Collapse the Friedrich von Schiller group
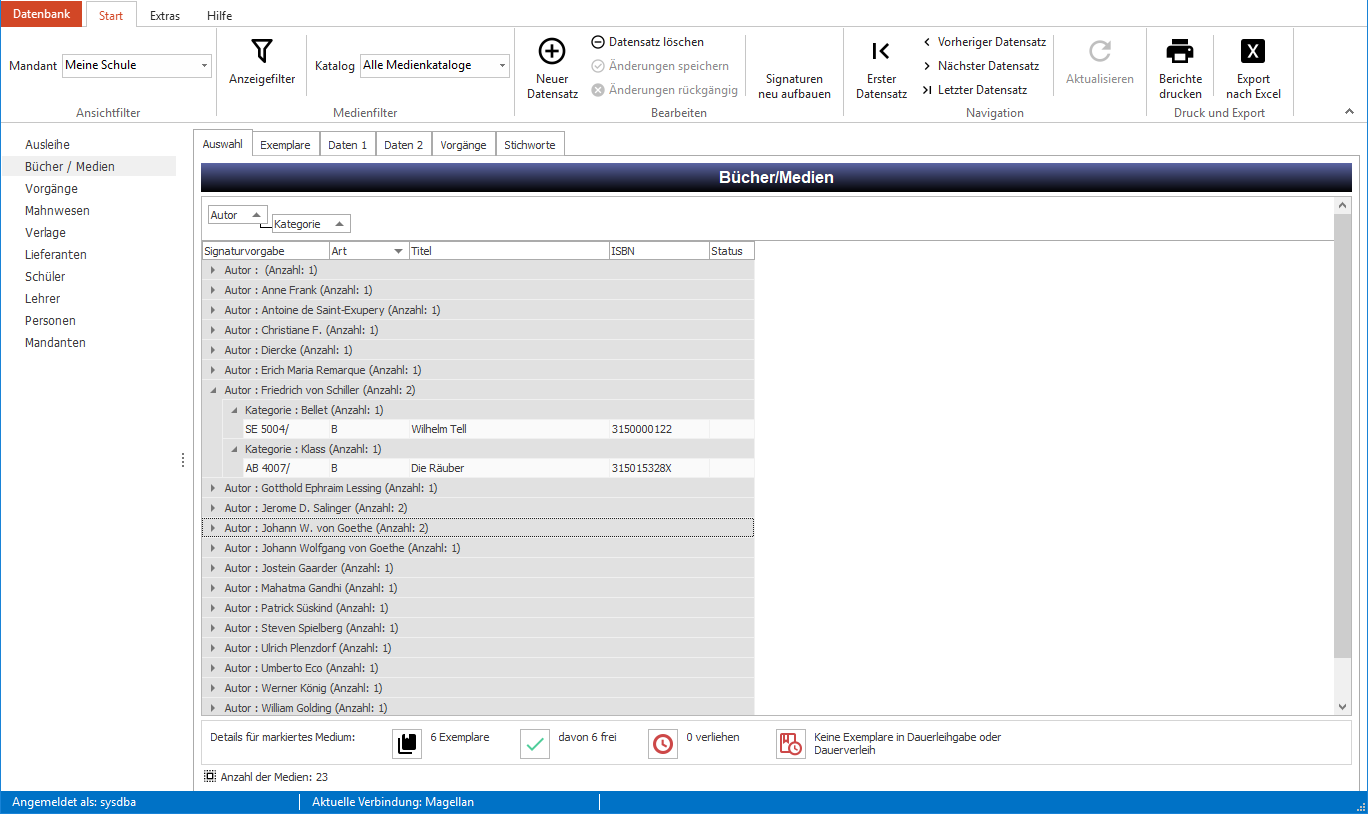 [x=211, y=390]
